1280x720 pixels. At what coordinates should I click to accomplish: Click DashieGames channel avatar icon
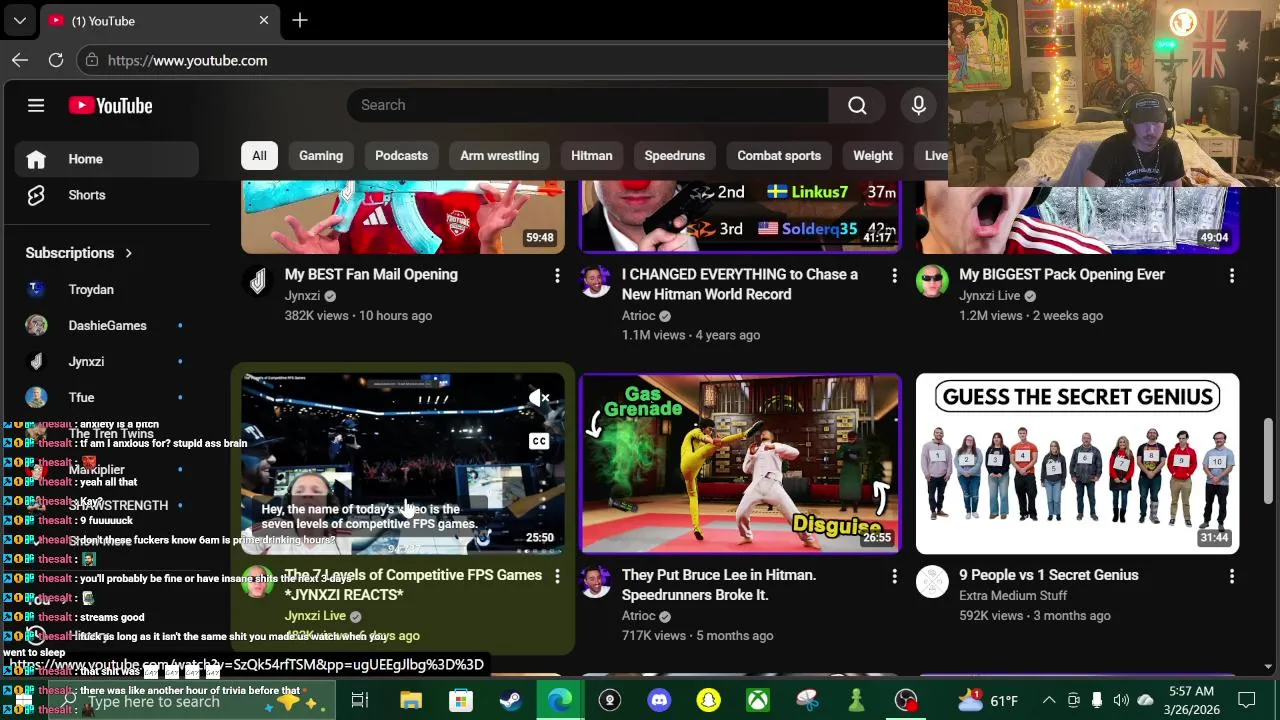click(36, 325)
